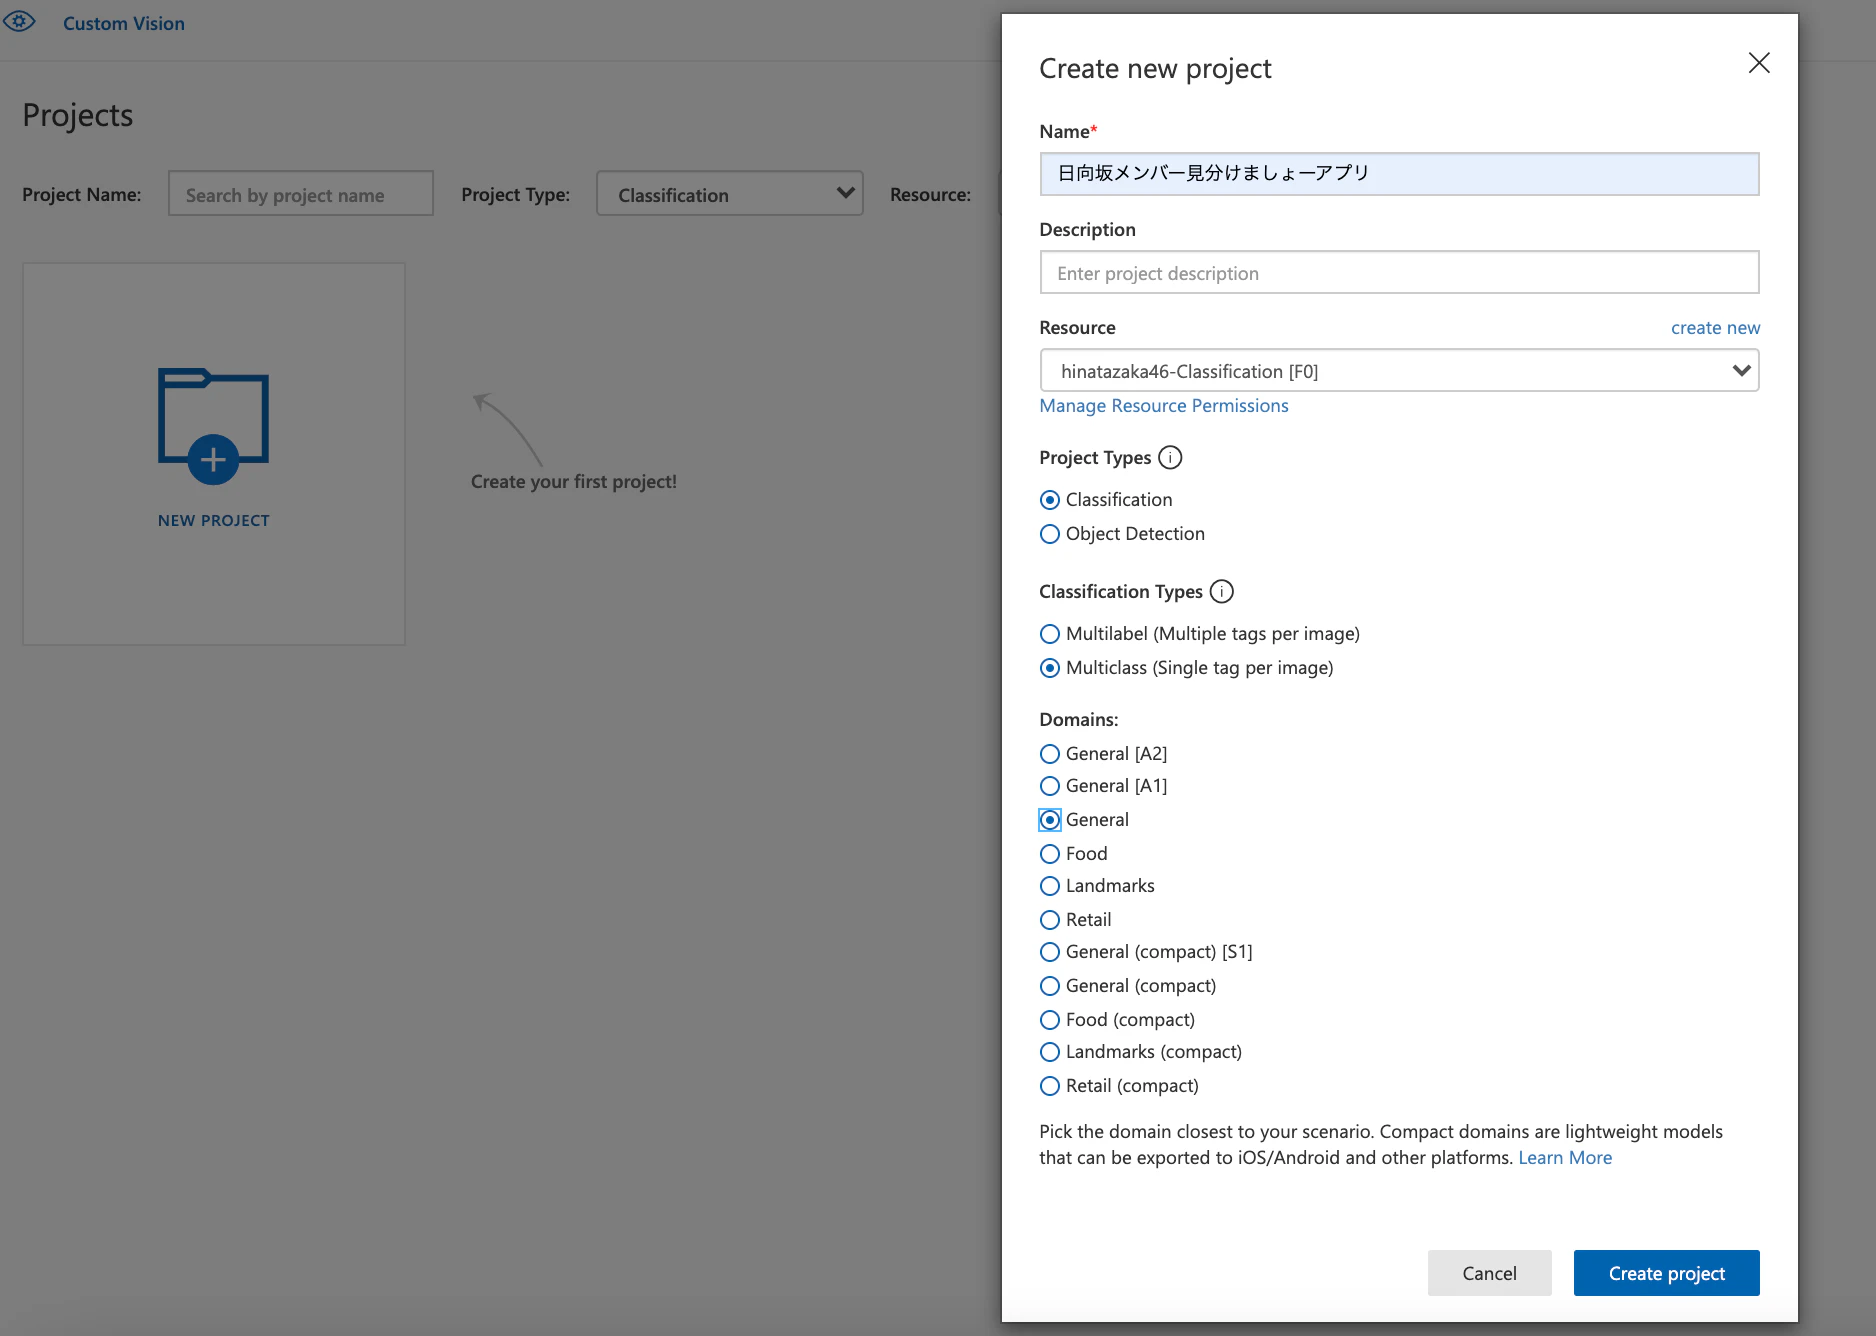Click the Project Types info icon
Image resolution: width=1876 pixels, height=1336 pixels.
(1169, 458)
